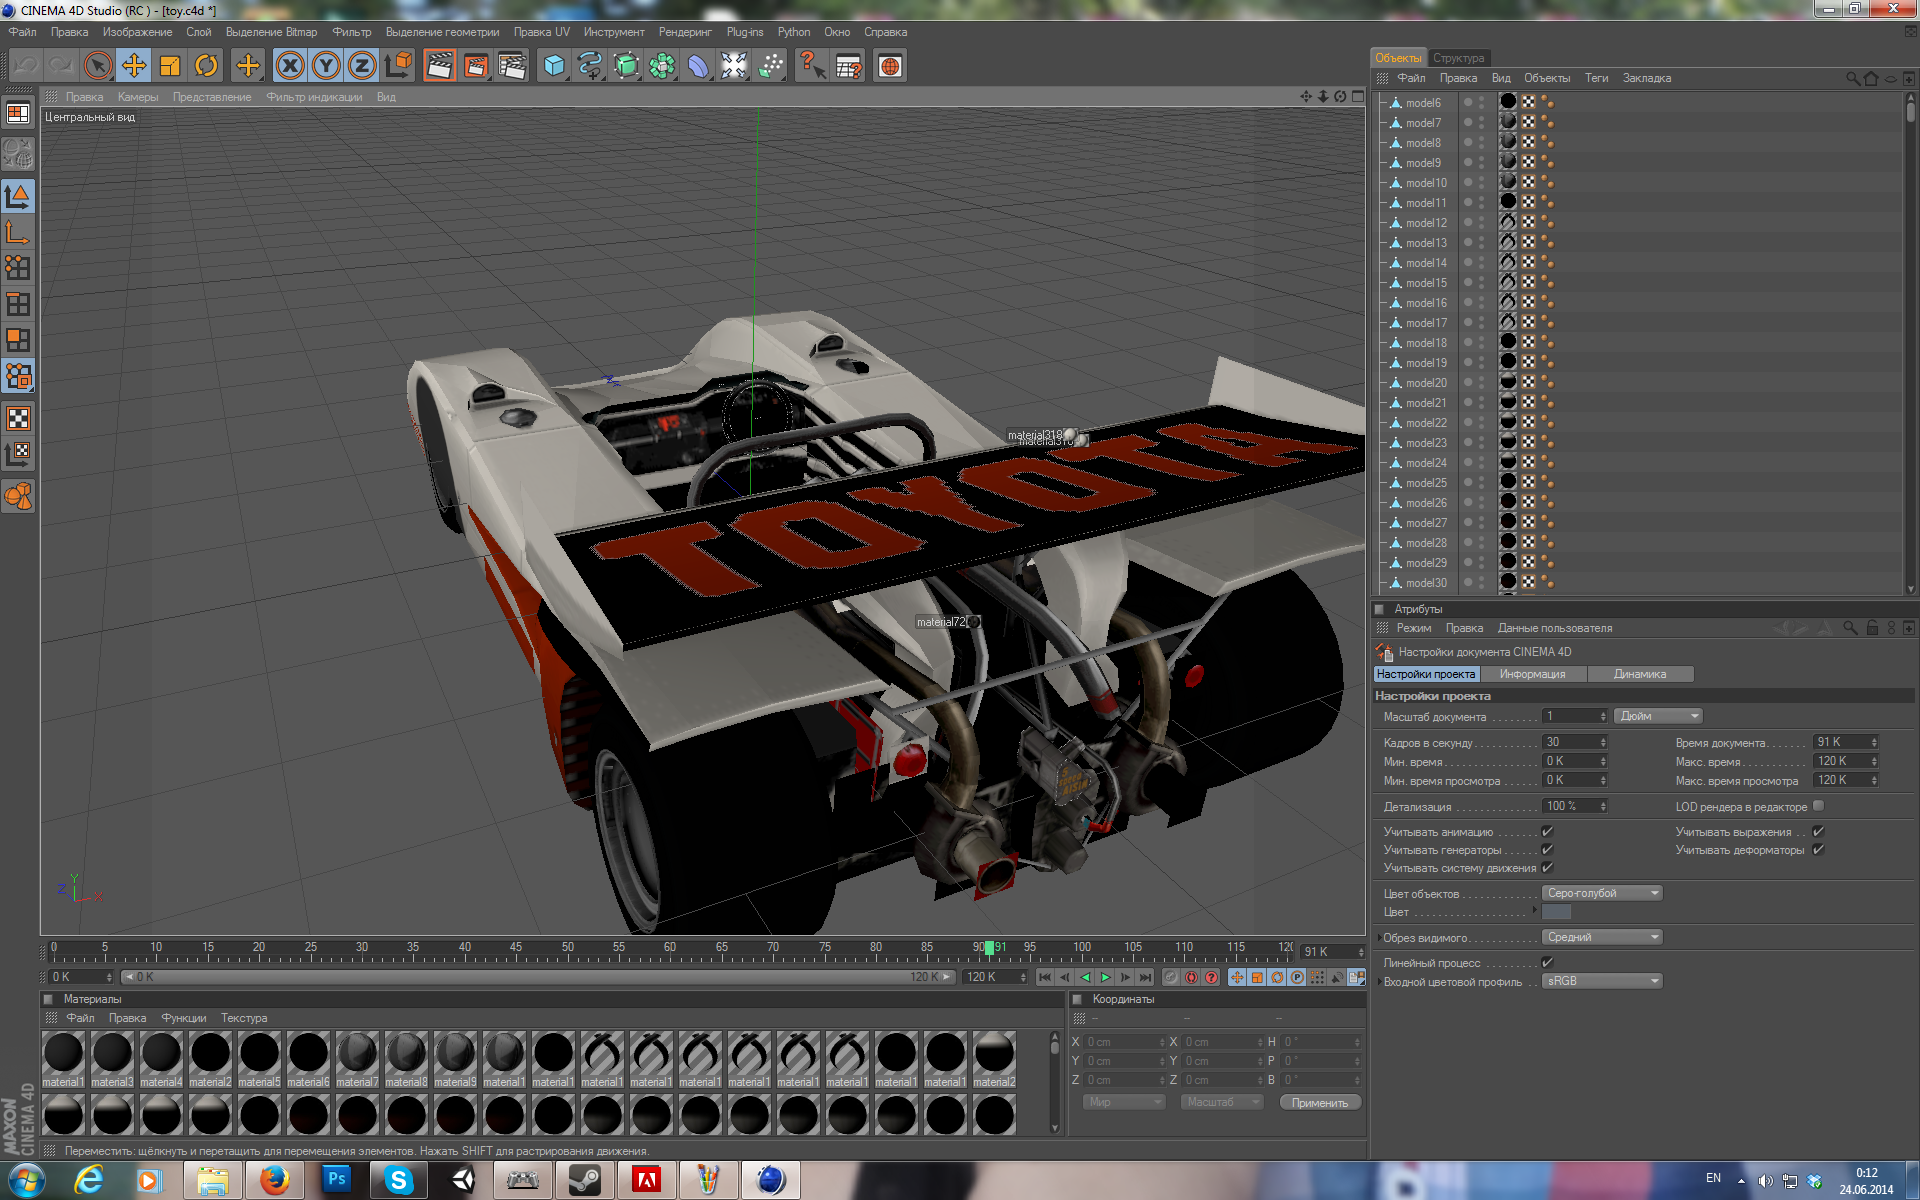Toggle Учитывать анимацию checkbox
This screenshot has width=1920, height=1200.
click(1547, 831)
